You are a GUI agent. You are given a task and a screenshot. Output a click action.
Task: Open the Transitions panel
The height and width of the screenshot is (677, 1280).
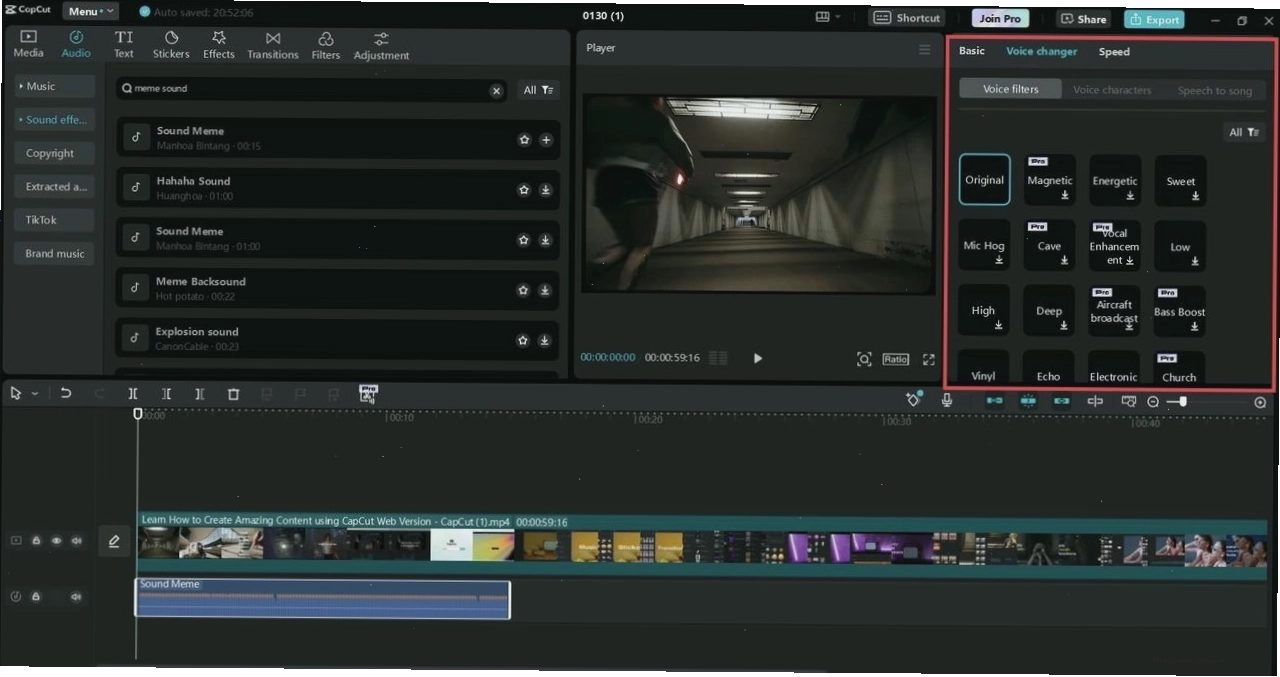(x=273, y=45)
